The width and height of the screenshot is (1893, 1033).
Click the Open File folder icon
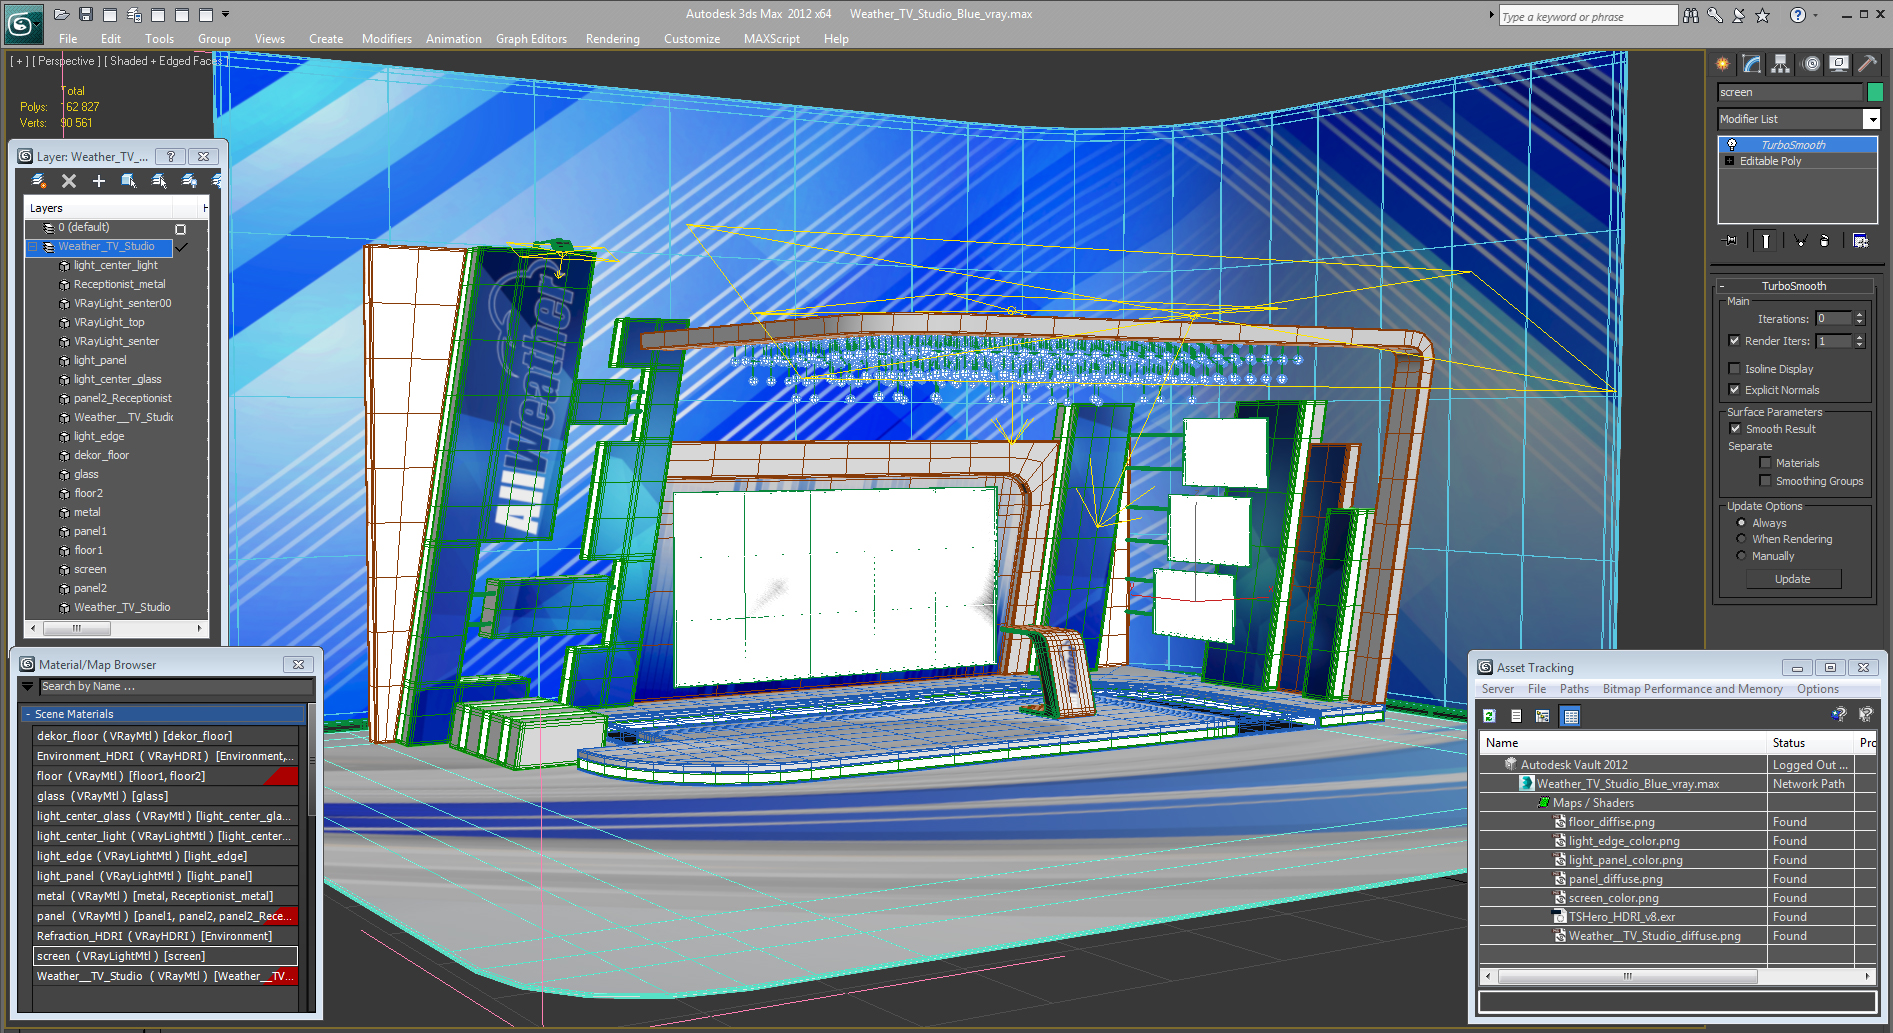coord(61,14)
